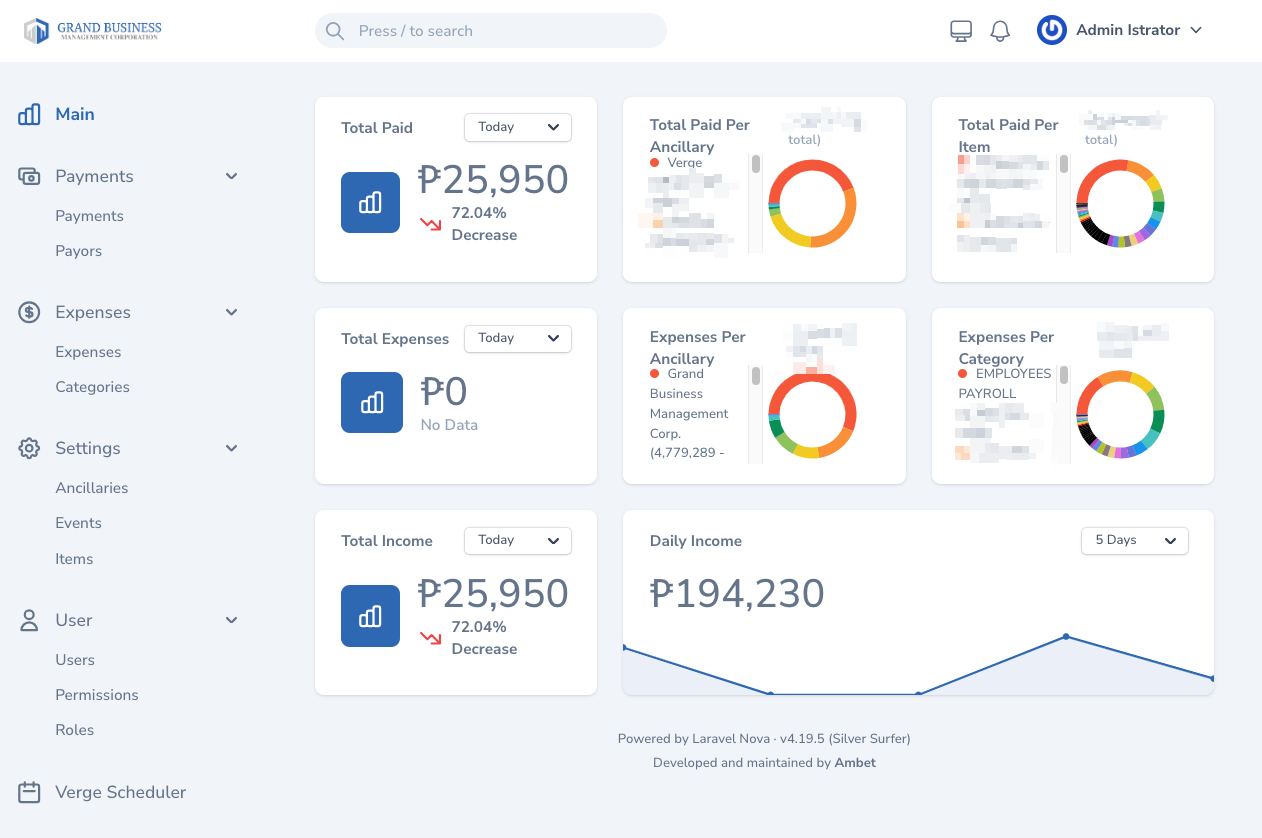
Task: Change the Daily Income 5 Days dropdown
Action: click(x=1134, y=540)
